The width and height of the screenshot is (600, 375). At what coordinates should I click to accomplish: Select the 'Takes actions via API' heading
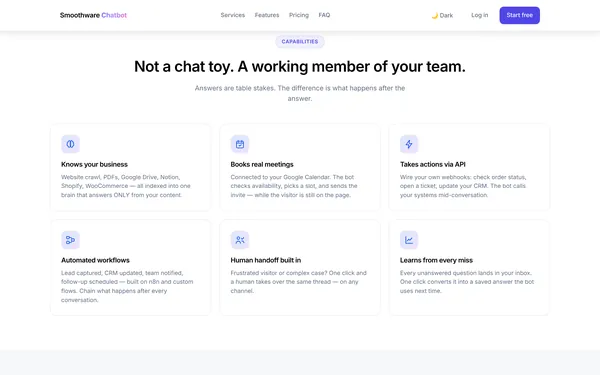pyautogui.click(x=433, y=164)
